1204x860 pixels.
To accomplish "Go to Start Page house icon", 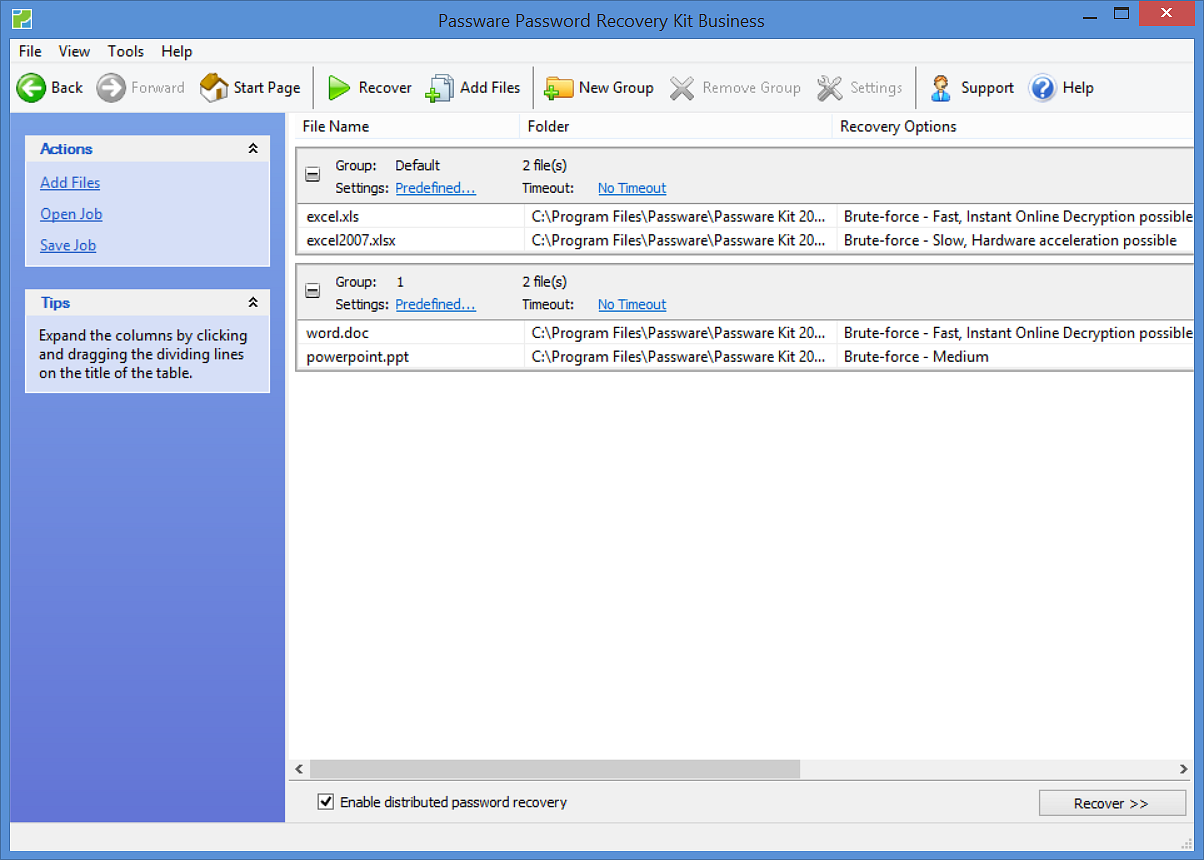I will pyautogui.click(x=214, y=88).
